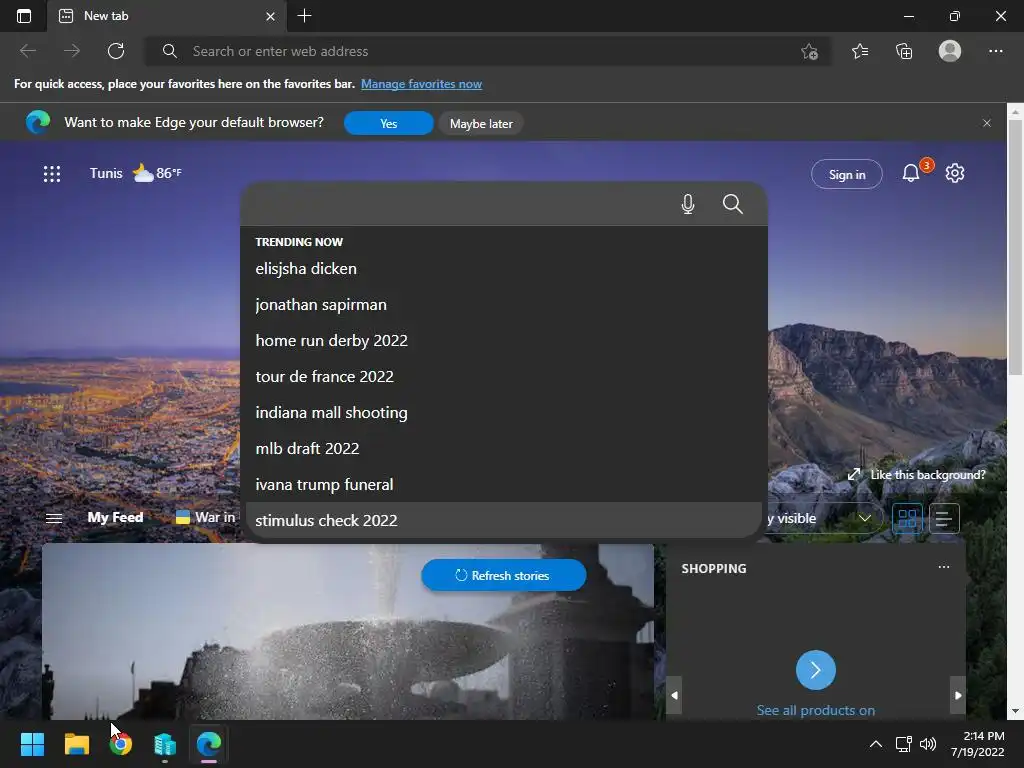Go back using the back arrow
Screen dimensions: 1024x768
(27, 51)
